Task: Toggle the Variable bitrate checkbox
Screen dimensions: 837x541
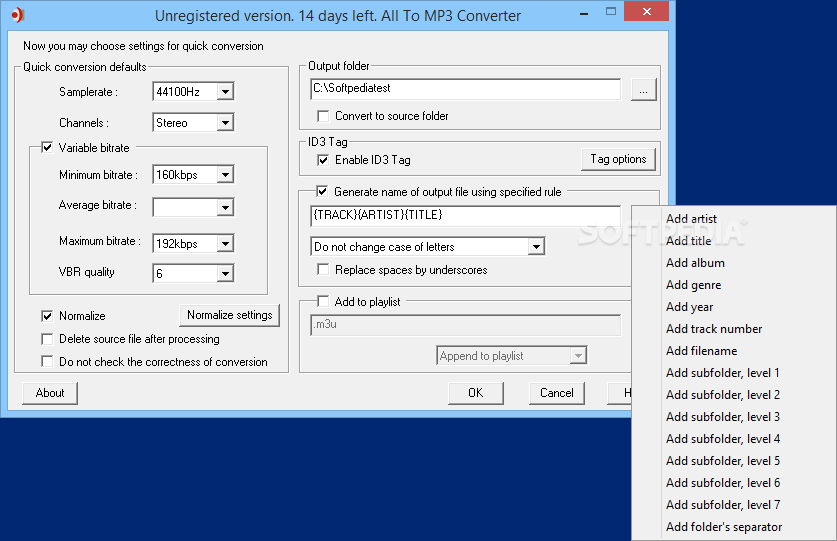Action: 47,147
